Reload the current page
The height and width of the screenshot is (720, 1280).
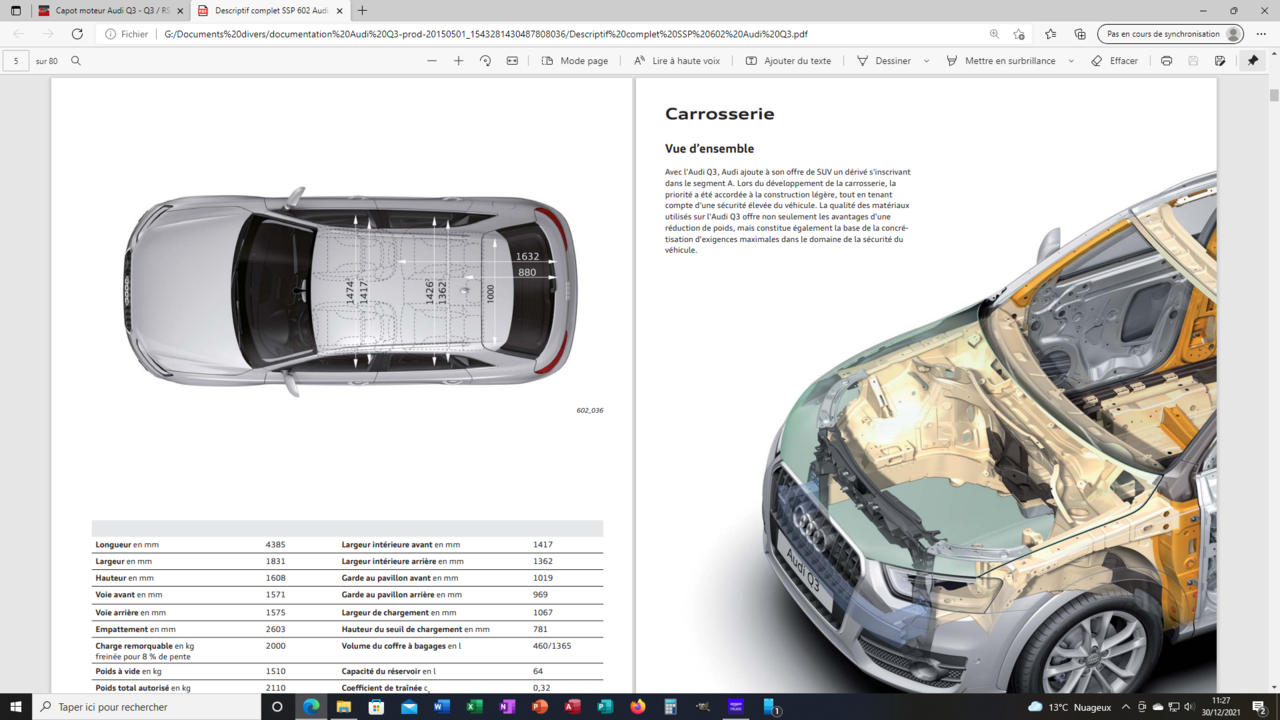[77, 34]
